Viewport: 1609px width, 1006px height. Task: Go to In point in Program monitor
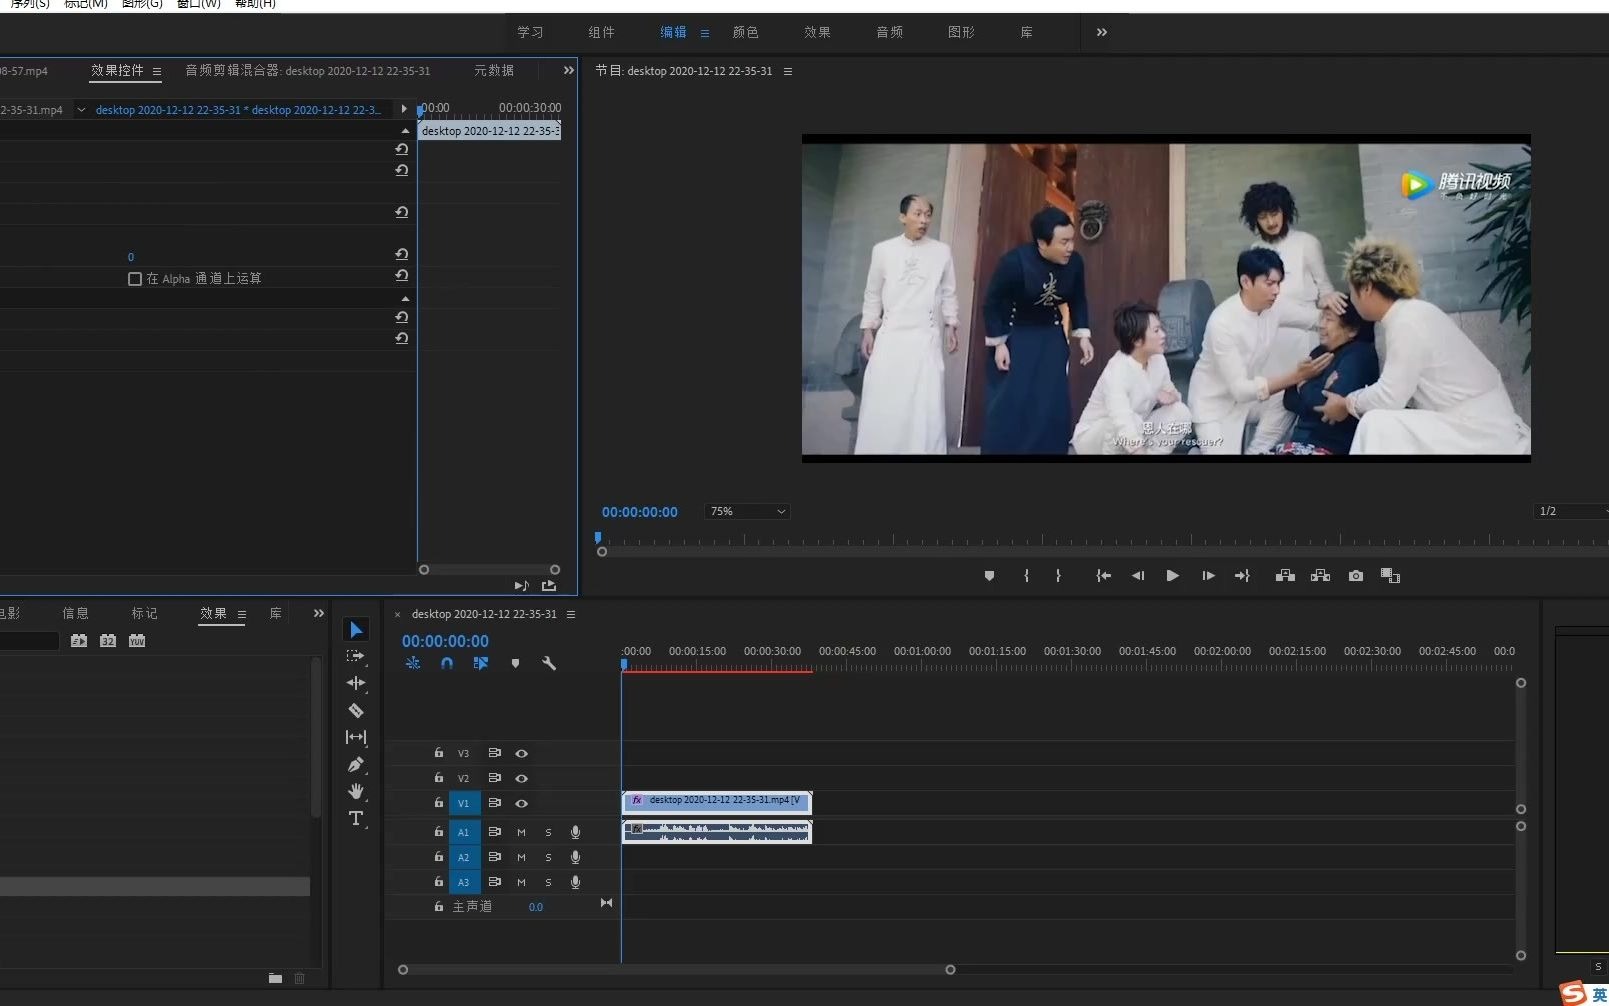[1104, 576]
